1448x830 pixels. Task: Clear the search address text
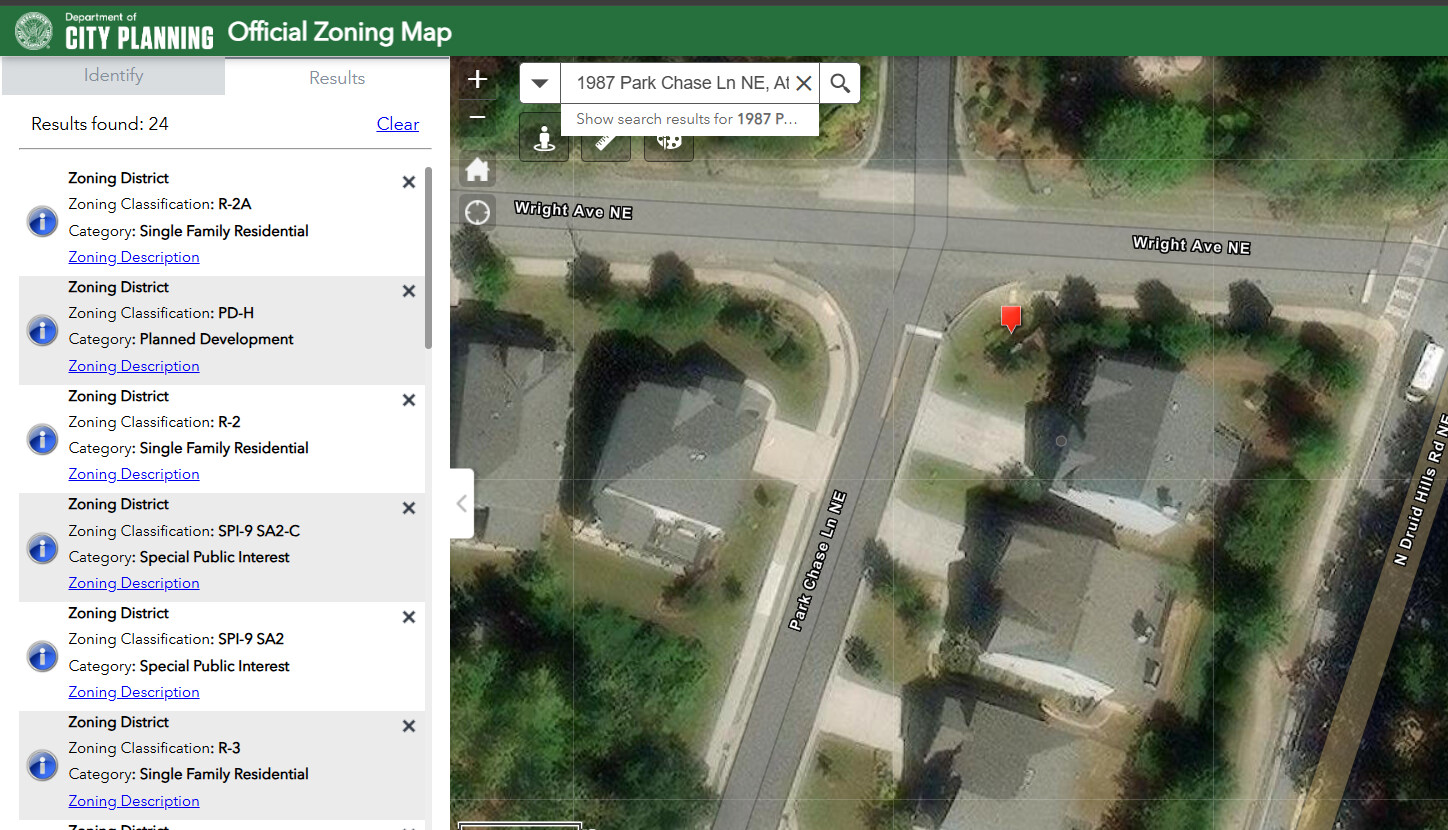(803, 83)
